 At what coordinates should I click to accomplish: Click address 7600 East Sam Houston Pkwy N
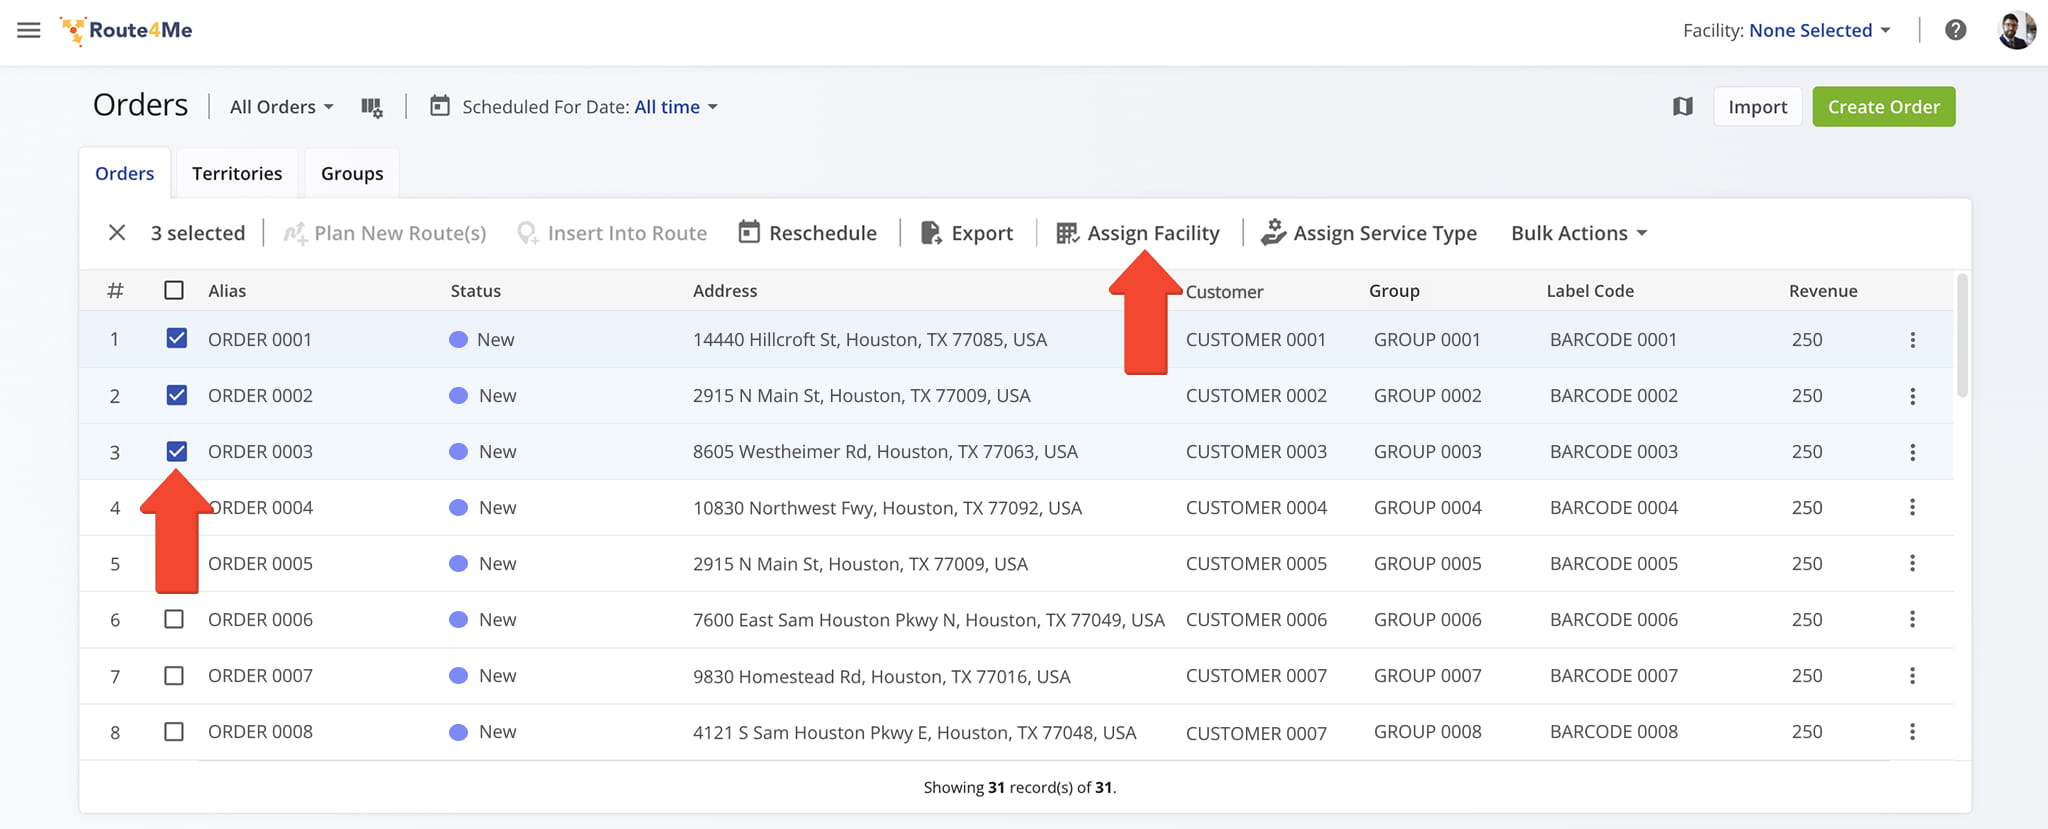(x=929, y=620)
